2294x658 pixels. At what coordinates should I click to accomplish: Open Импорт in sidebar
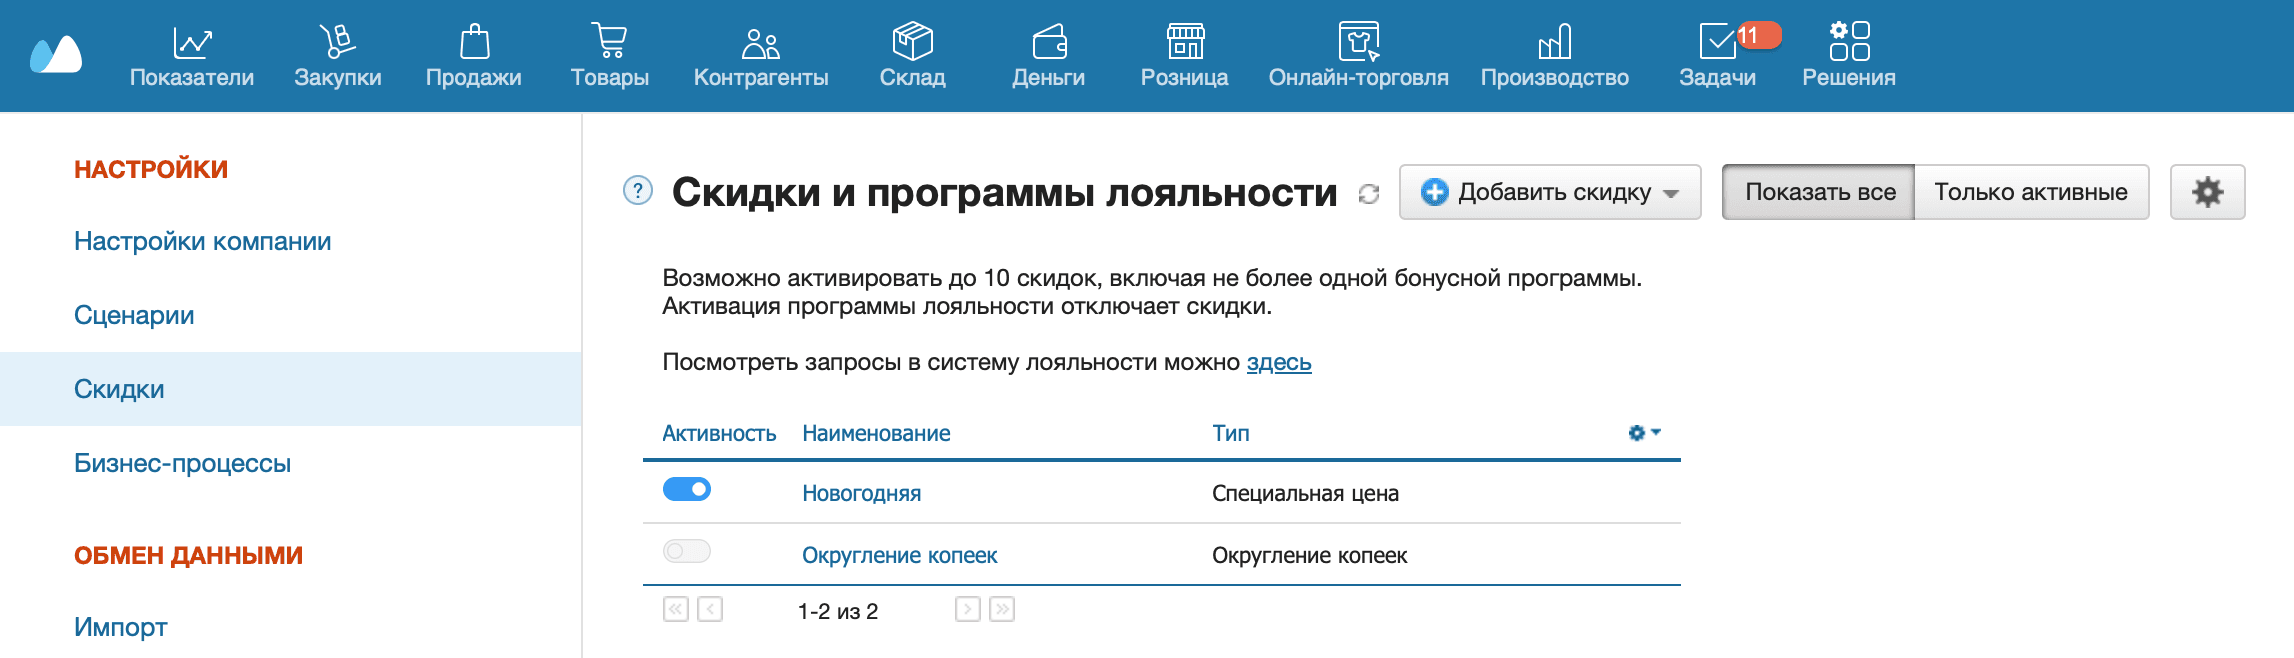coord(120,627)
